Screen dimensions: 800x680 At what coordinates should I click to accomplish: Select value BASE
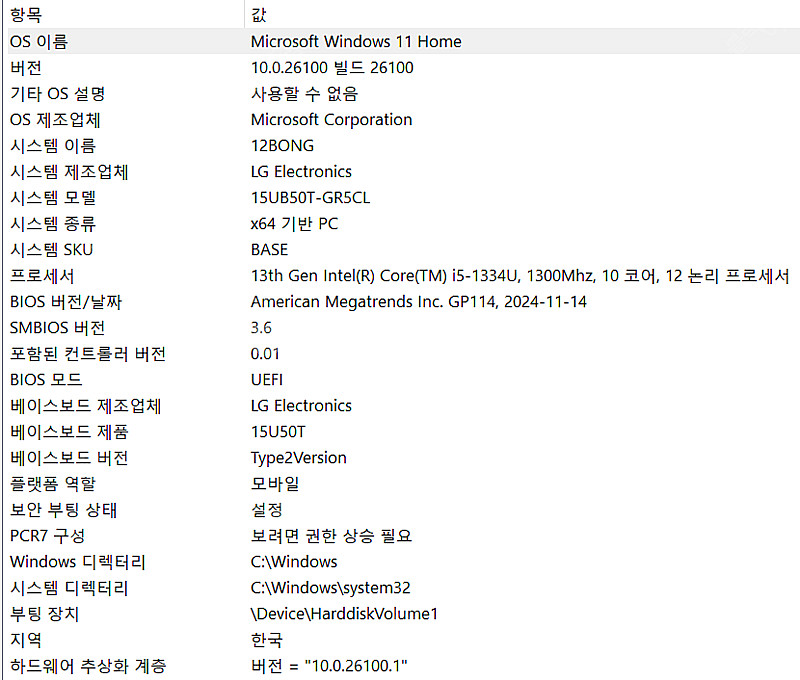tap(269, 249)
